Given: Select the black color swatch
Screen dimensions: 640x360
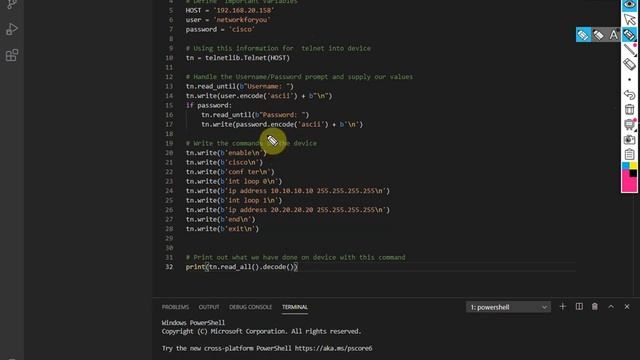Looking at the screenshot, I should click(x=633, y=173).
